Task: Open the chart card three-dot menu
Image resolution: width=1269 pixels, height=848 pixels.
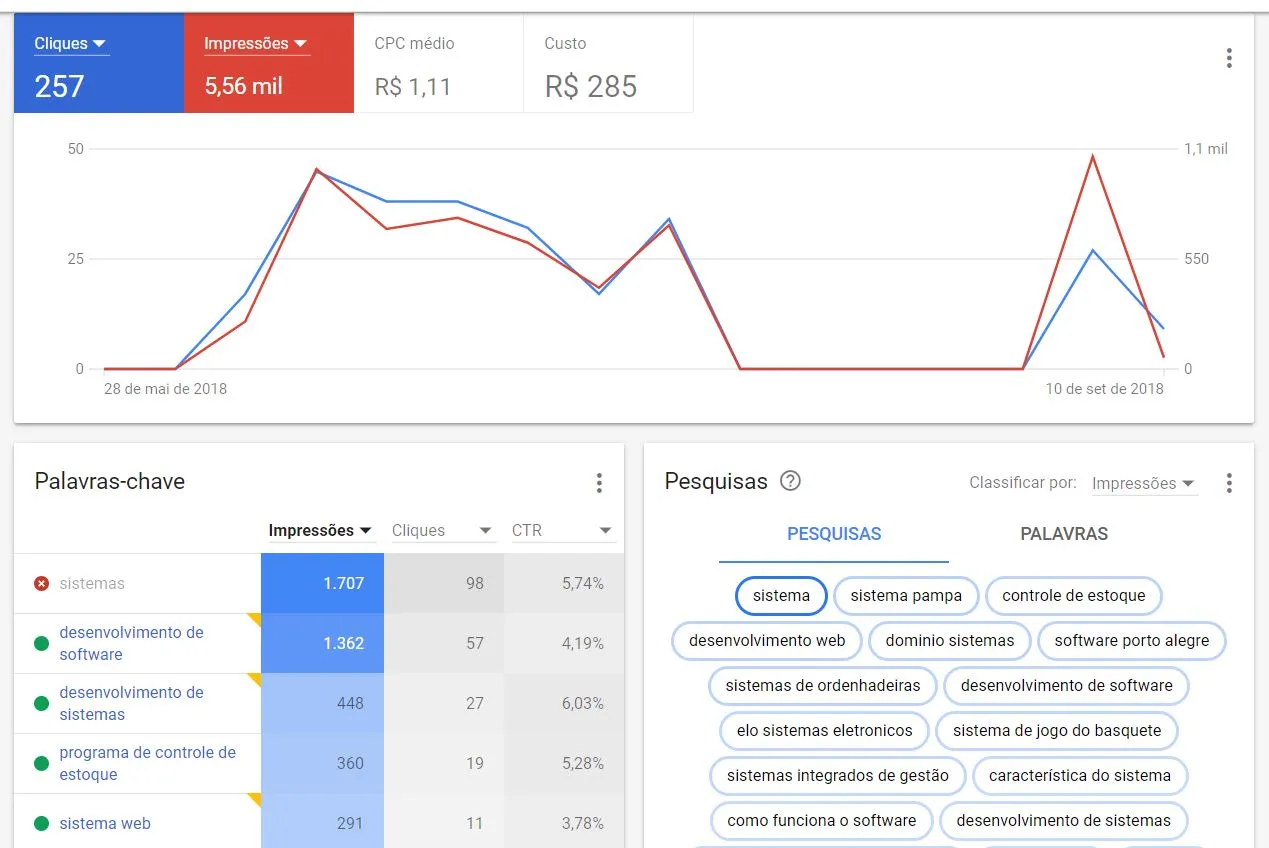Action: [x=1229, y=58]
